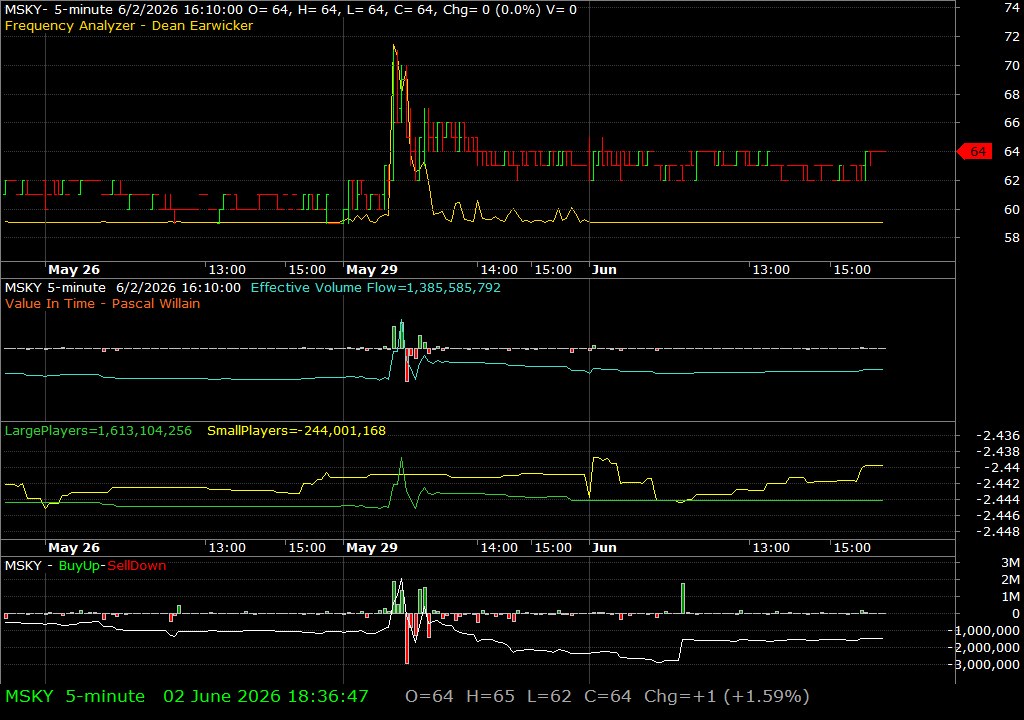This screenshot has height=720, width=1024.
Task: Click the LargePlayers=1,613,104,256 label
Action: pyautogui.click(x=98, y=431)
